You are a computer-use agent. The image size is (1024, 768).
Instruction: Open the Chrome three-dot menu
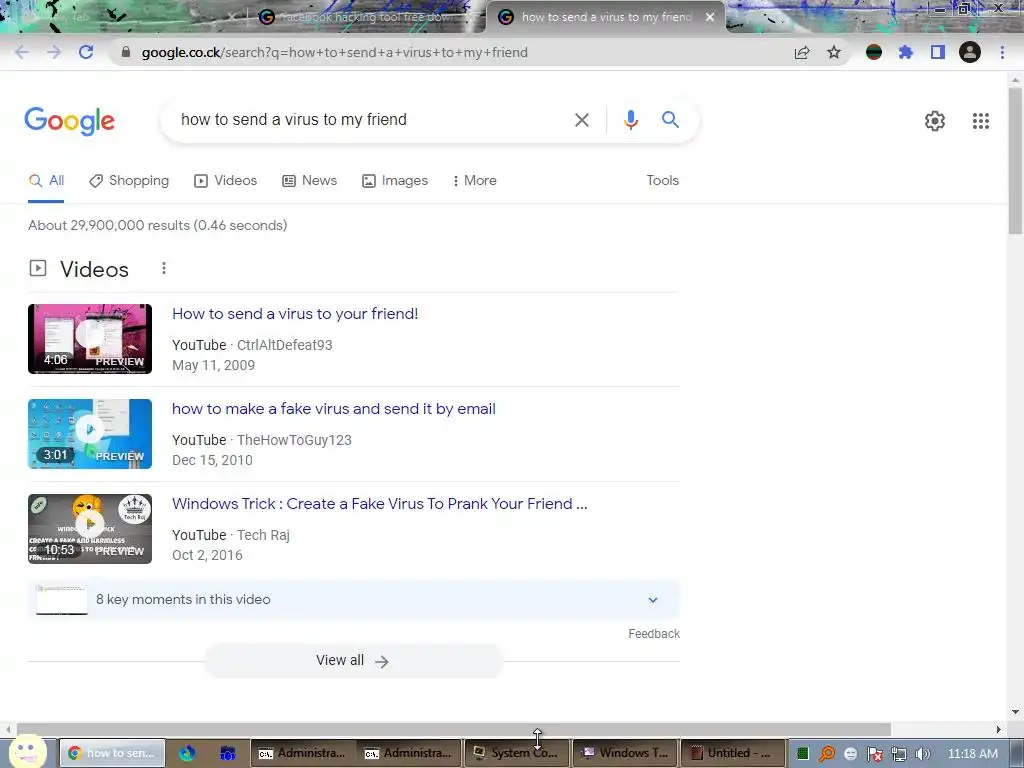pos(1002,52)
